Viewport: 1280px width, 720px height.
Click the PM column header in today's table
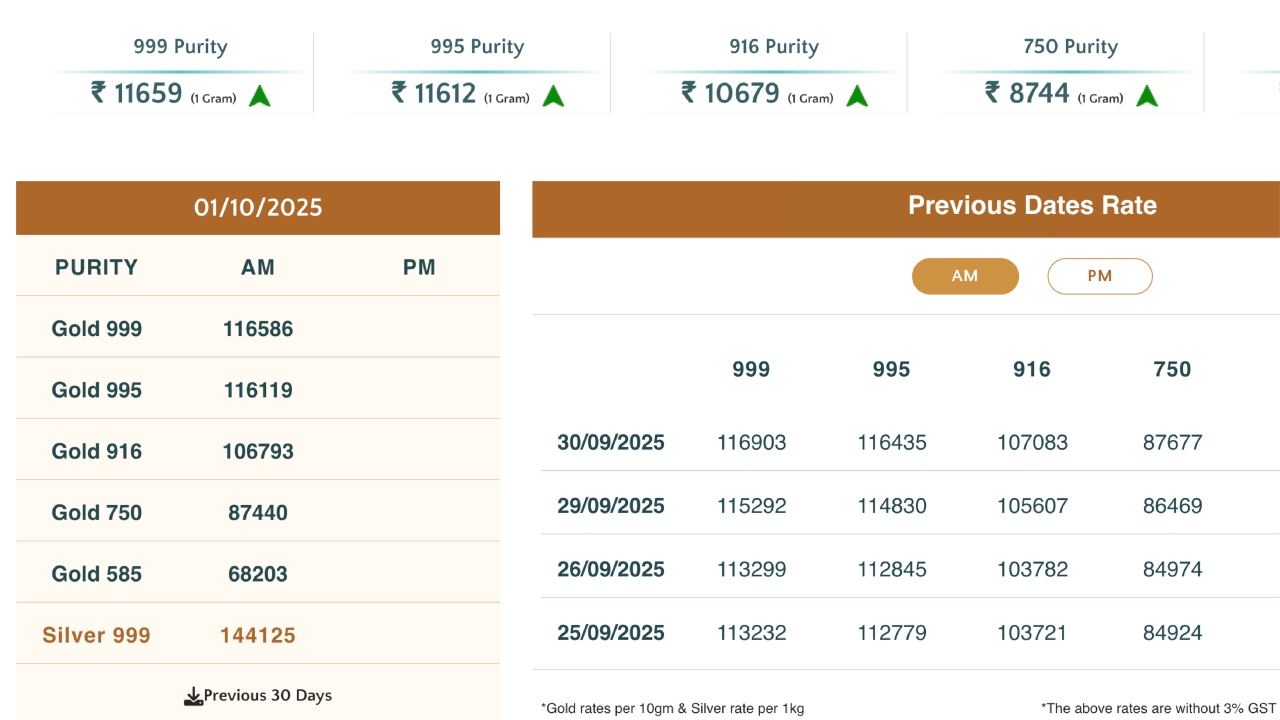tap(419, 267)
